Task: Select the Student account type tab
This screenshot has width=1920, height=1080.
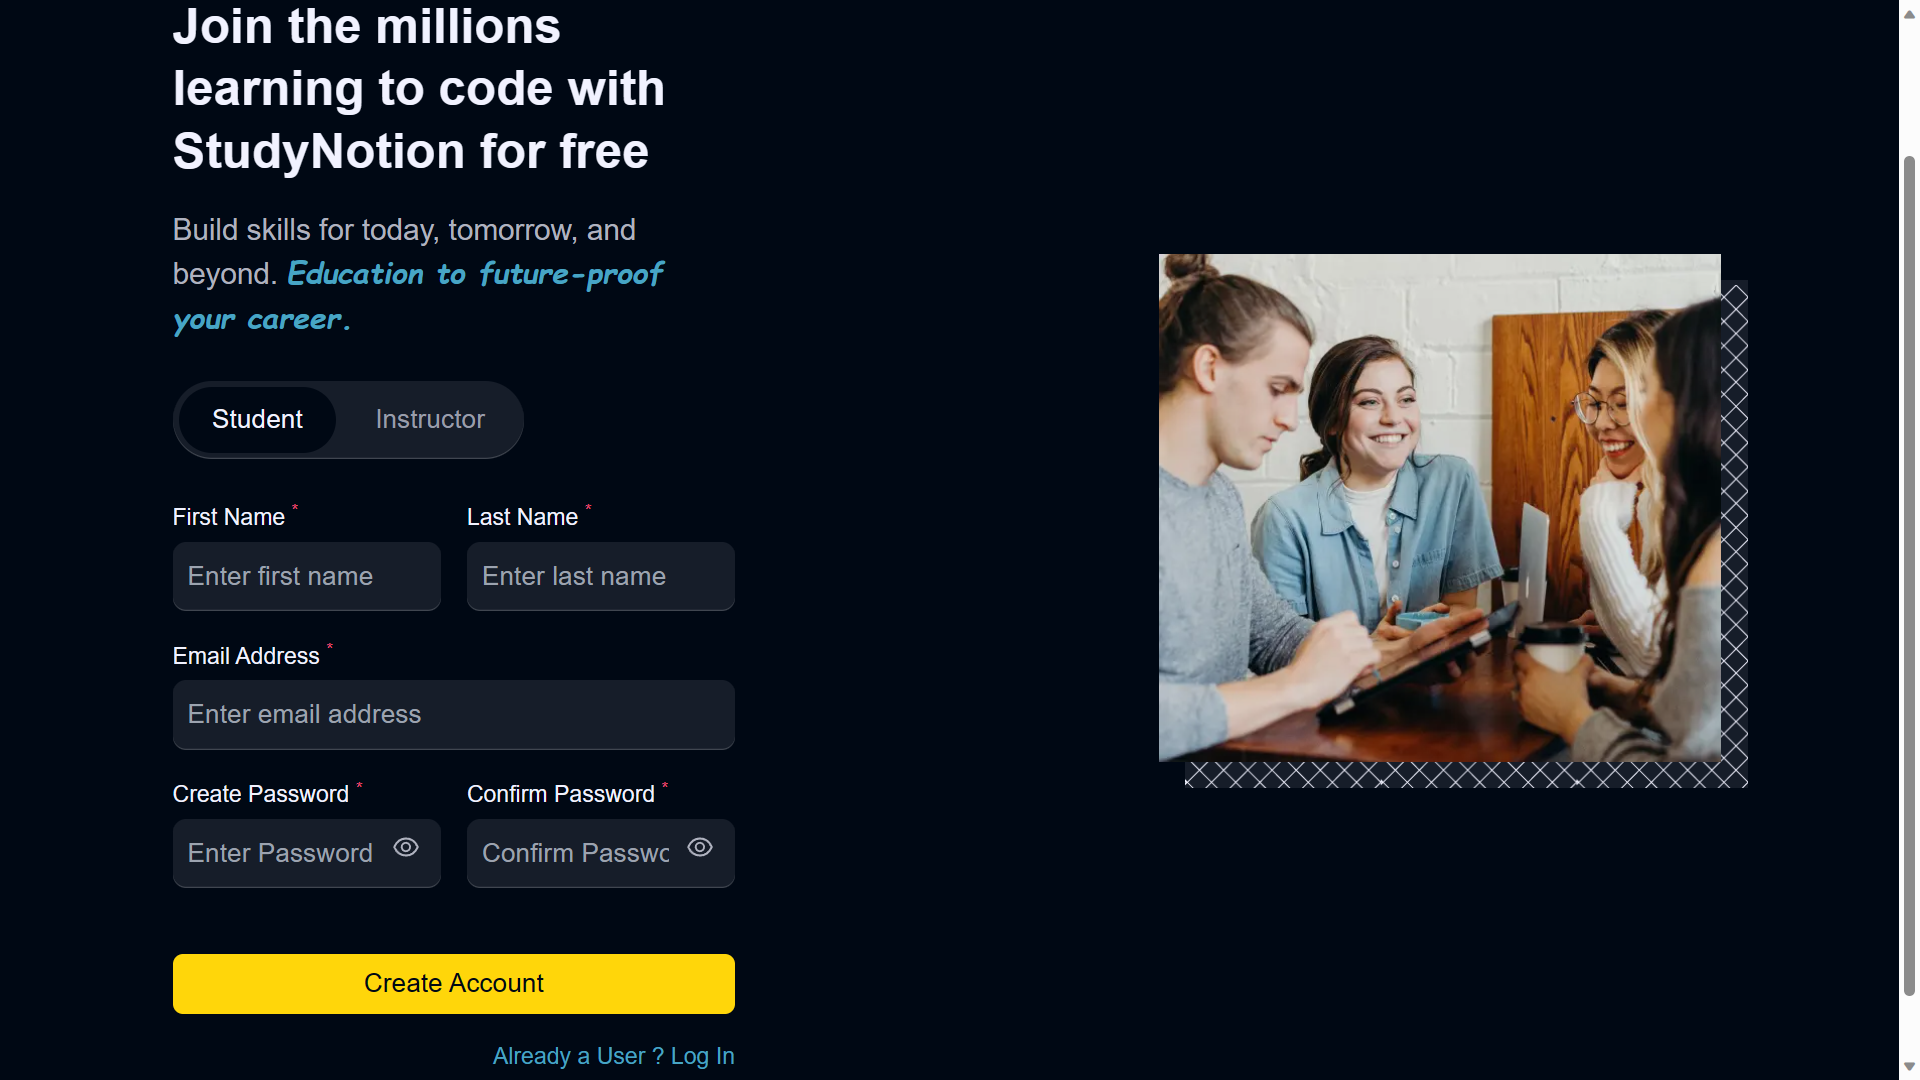Action: coord(257,420)
